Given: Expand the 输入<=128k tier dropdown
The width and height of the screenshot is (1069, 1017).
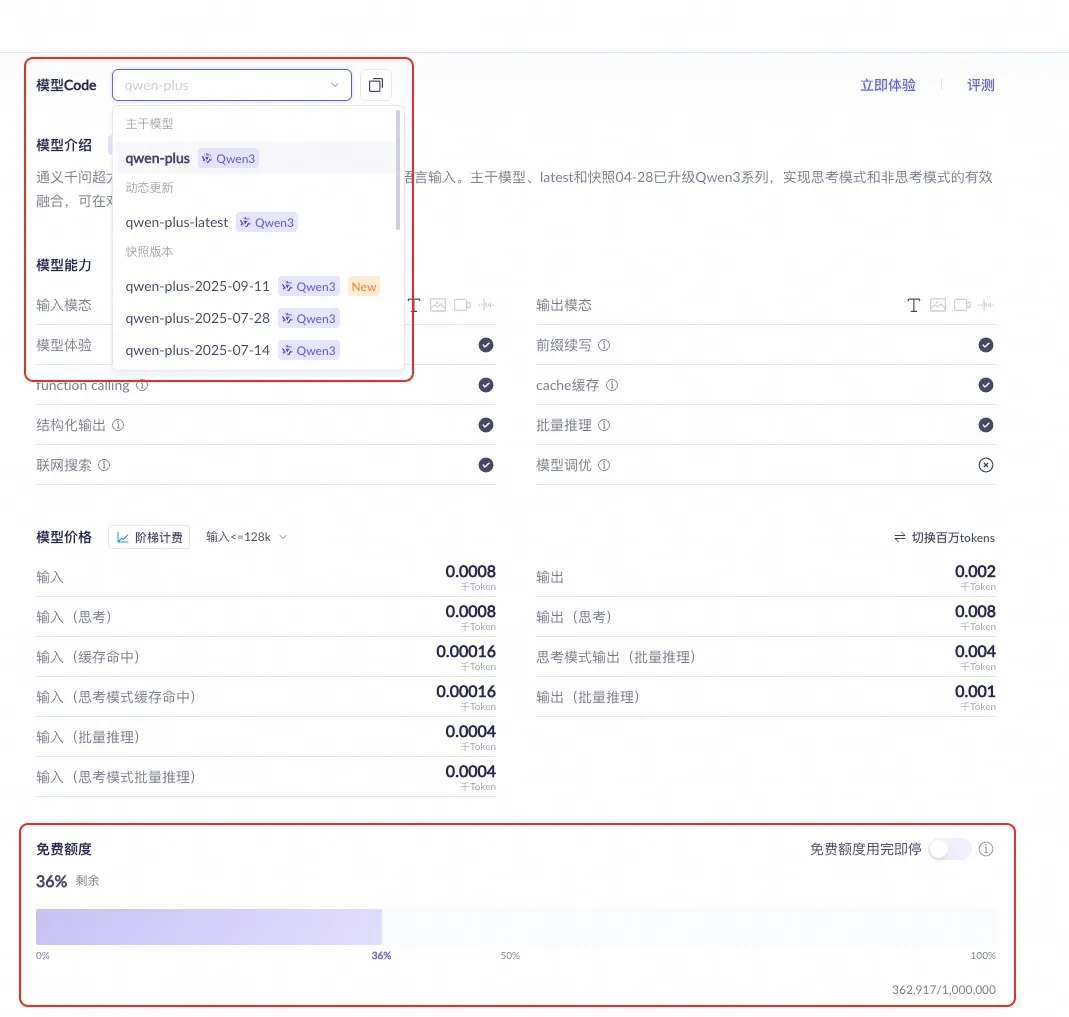Looking at the screenshot, I should pos(247,537).
